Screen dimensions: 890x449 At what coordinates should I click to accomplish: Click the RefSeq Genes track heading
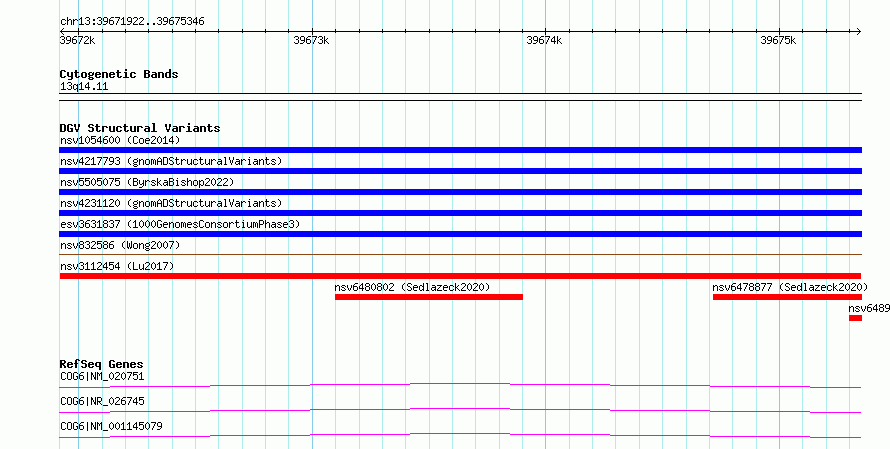[102, 364]
